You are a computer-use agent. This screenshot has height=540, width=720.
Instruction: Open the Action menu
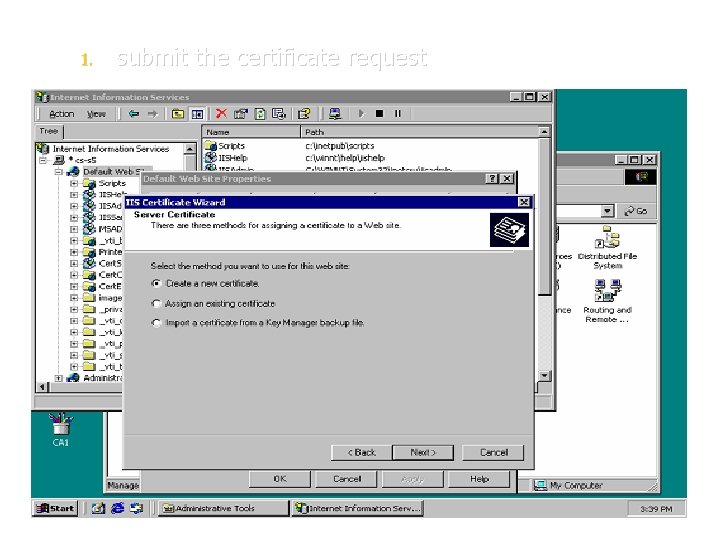coord(62,114)
